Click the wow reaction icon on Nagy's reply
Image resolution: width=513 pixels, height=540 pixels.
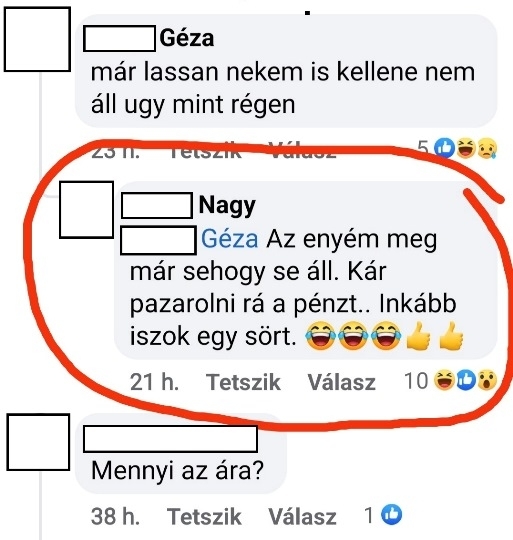pos(486,380)
